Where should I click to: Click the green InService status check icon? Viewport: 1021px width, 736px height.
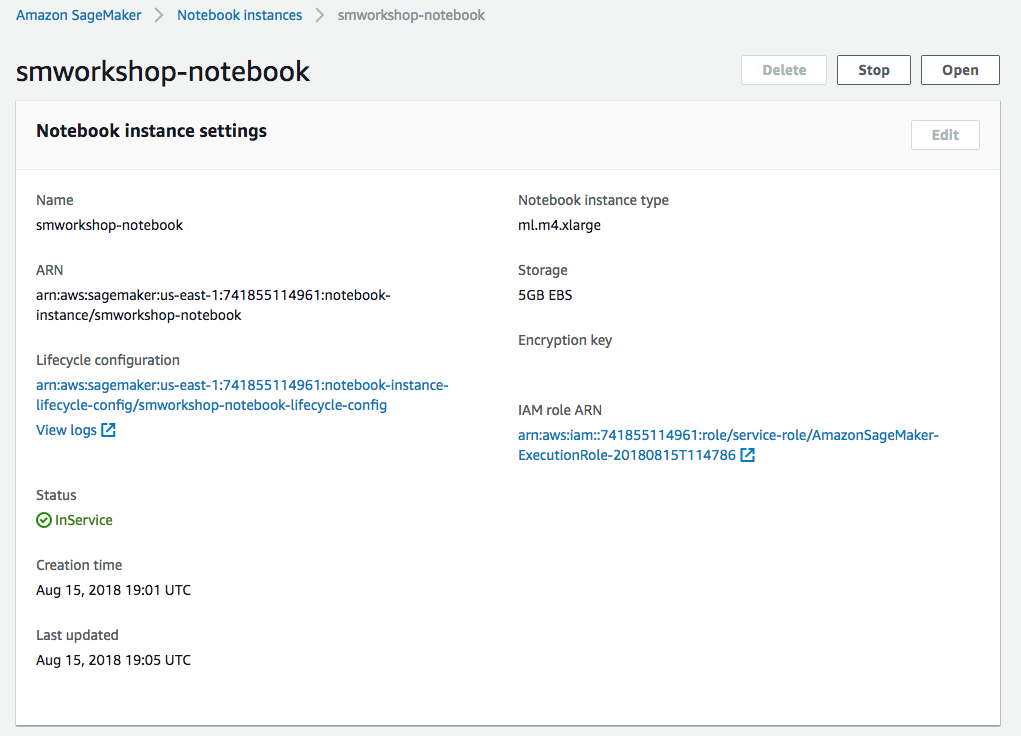point(44,520)
